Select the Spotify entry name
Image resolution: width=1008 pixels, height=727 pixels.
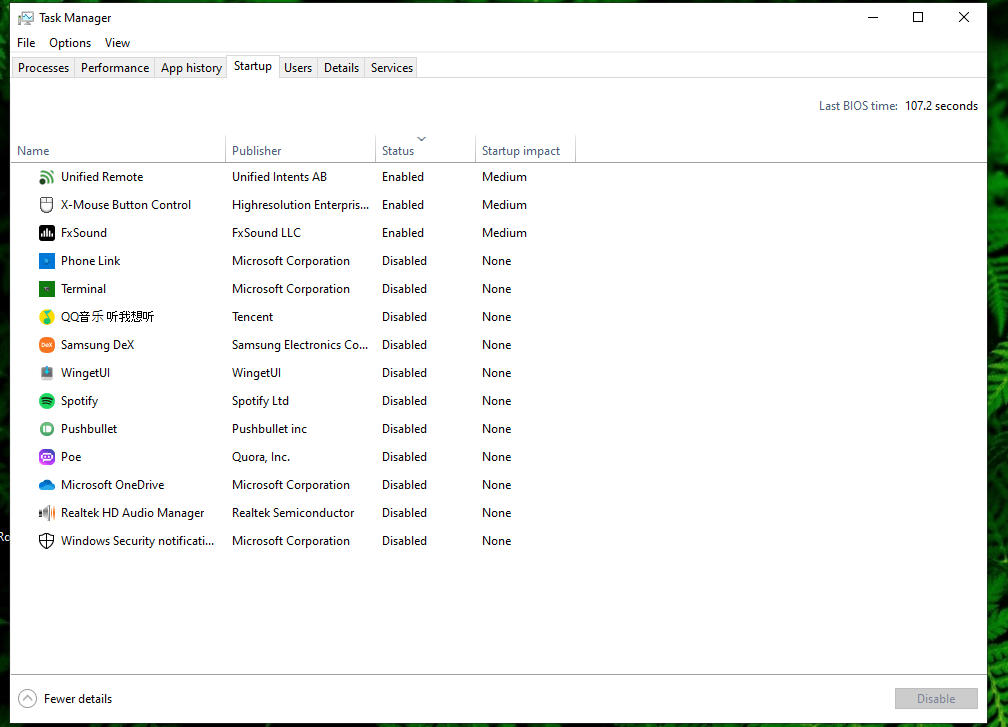(x=80, y=401)
